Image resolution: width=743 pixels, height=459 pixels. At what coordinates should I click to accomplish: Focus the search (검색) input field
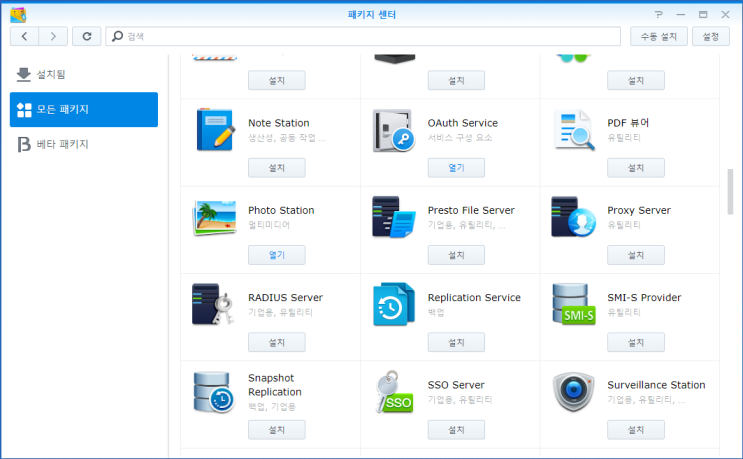pos(363,36)
